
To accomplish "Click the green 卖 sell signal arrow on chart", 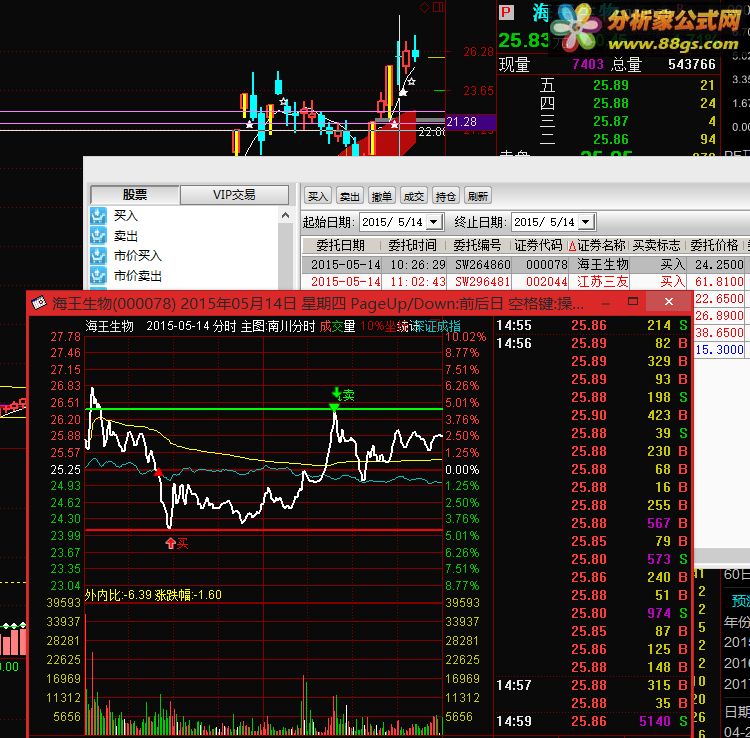I will [336, 394].
